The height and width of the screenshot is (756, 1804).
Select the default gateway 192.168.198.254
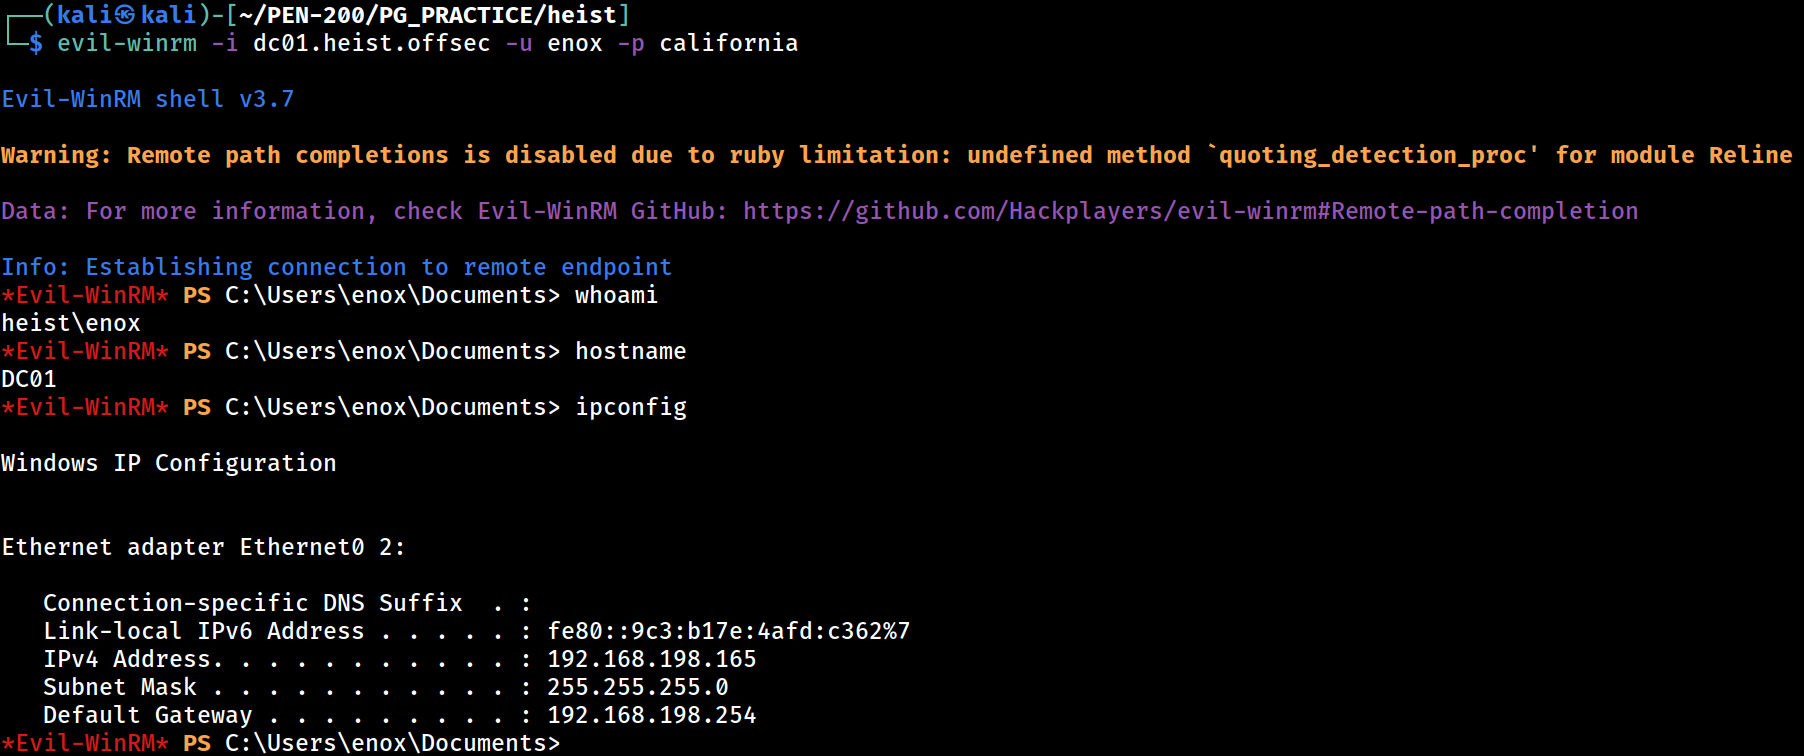pos(652,715)
